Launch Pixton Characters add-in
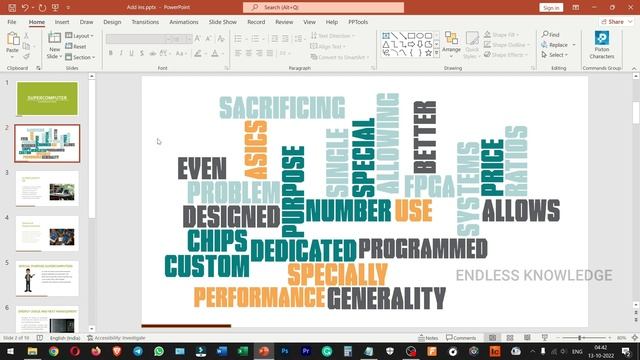Screen dimensions: 640x360 point(602,45)
